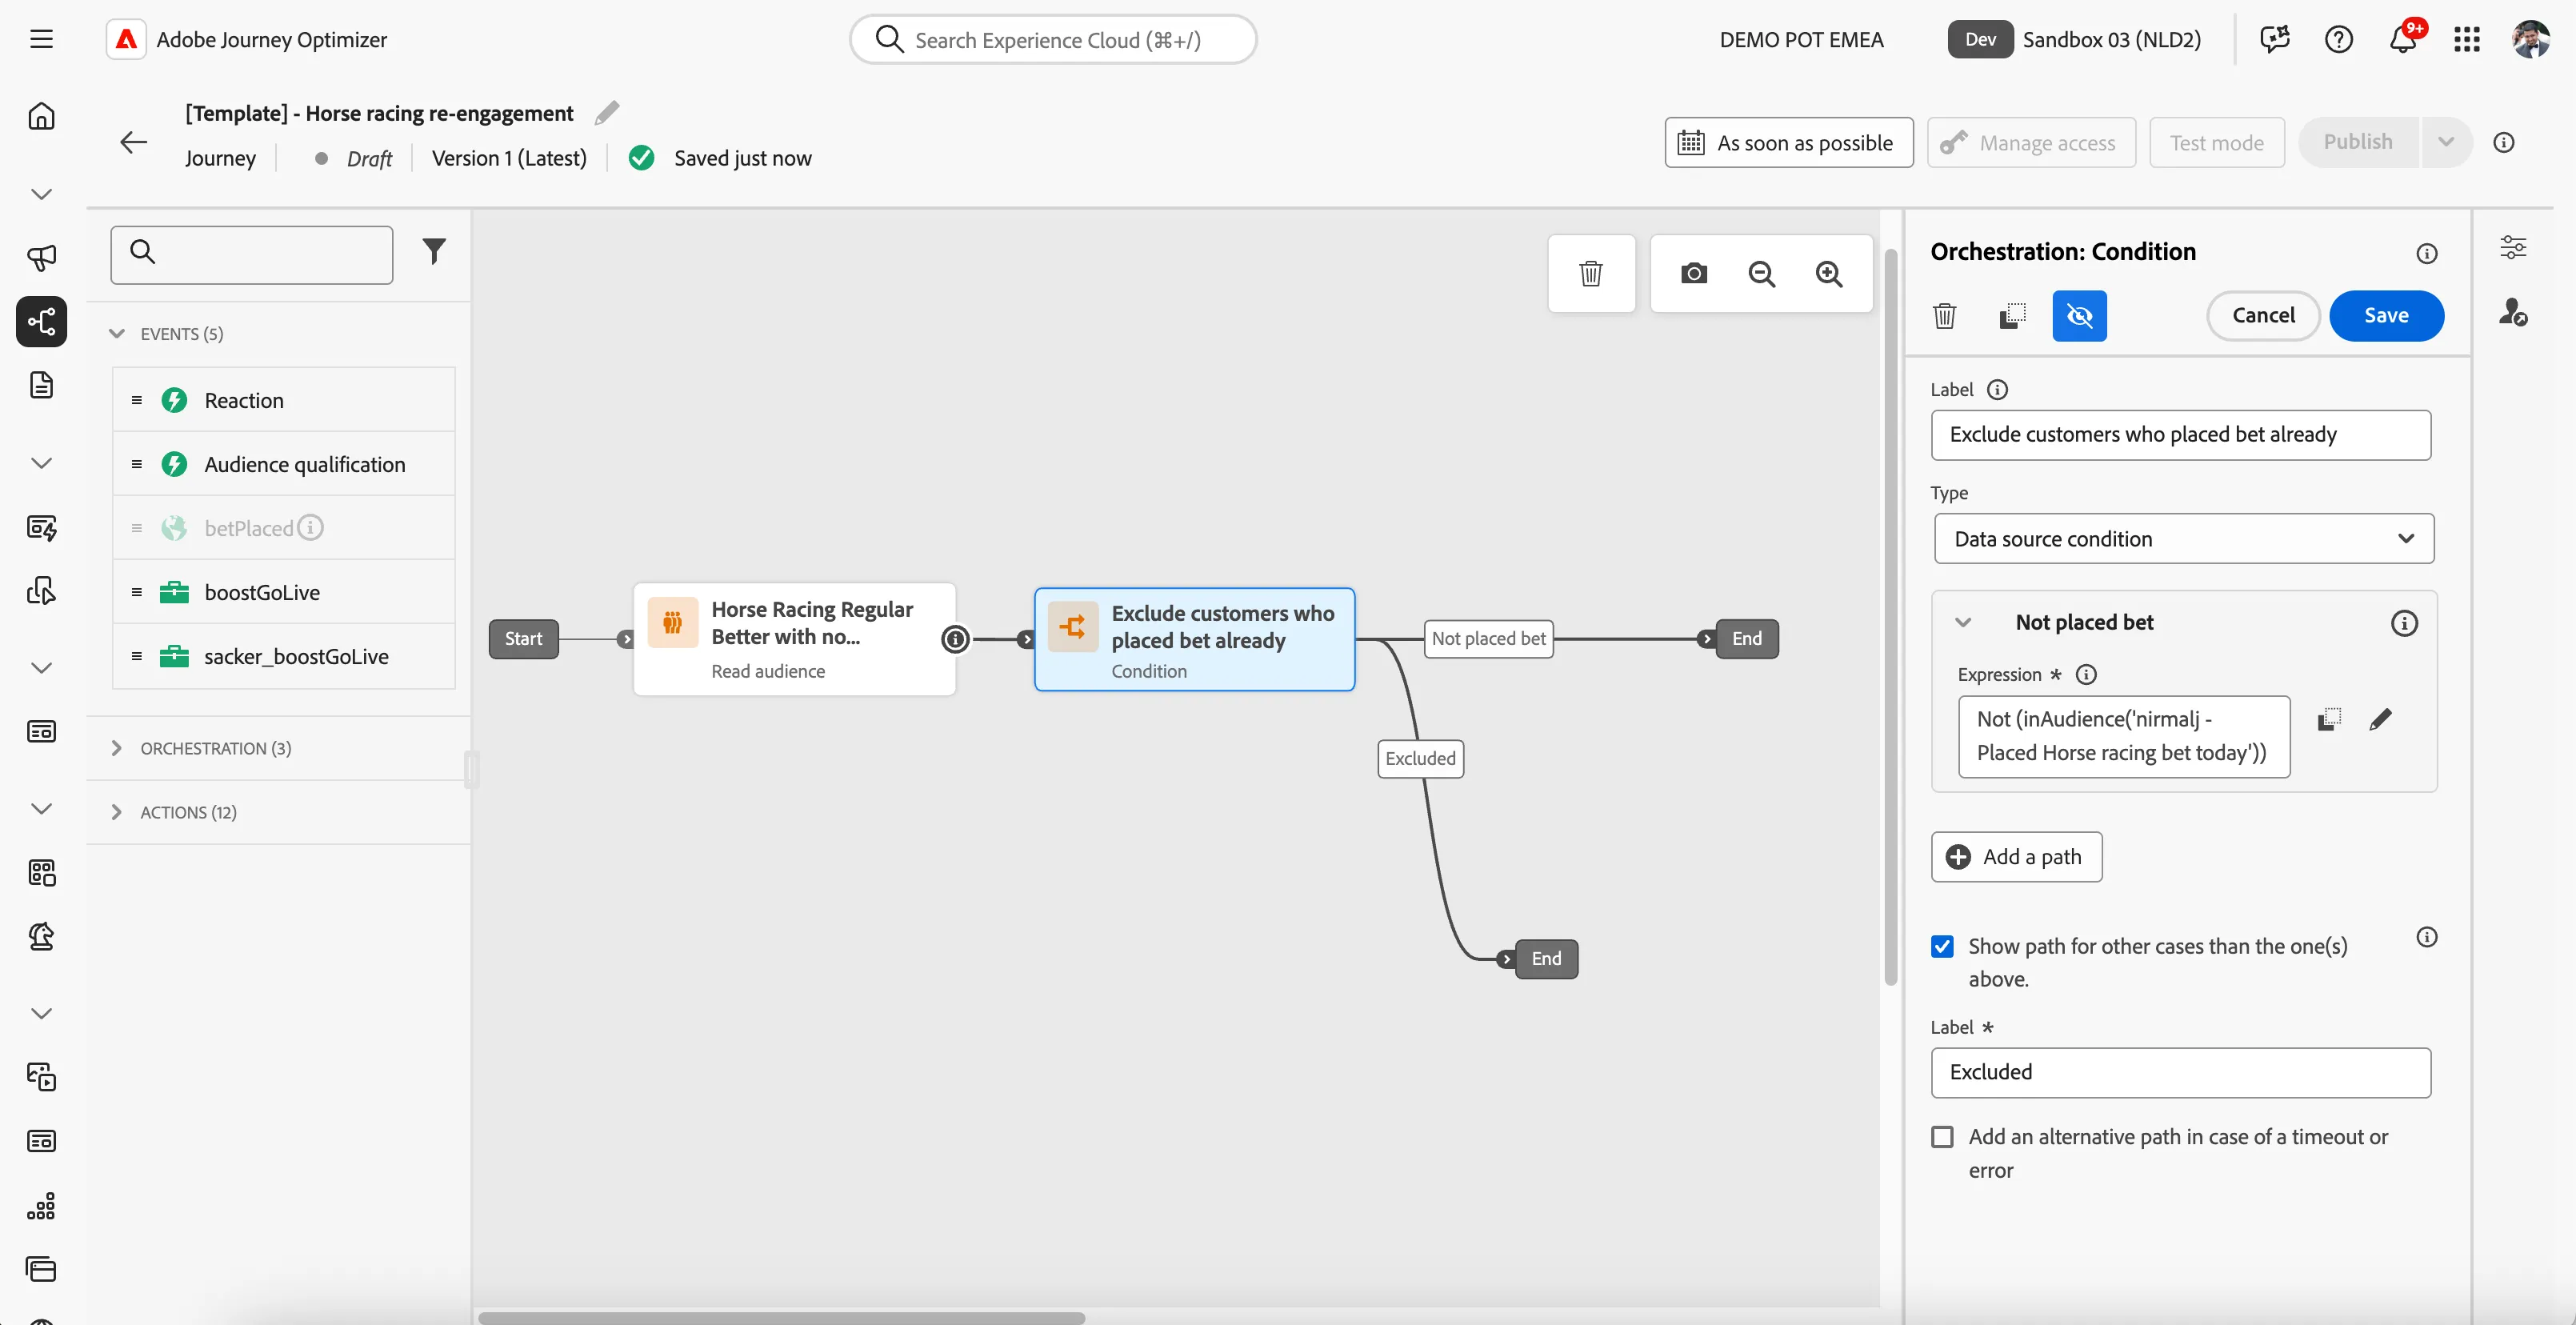Screen dimensions: 2576x1325
Task: Open Journeys icon in left sidebar
Action: click(x=41, y=321)
